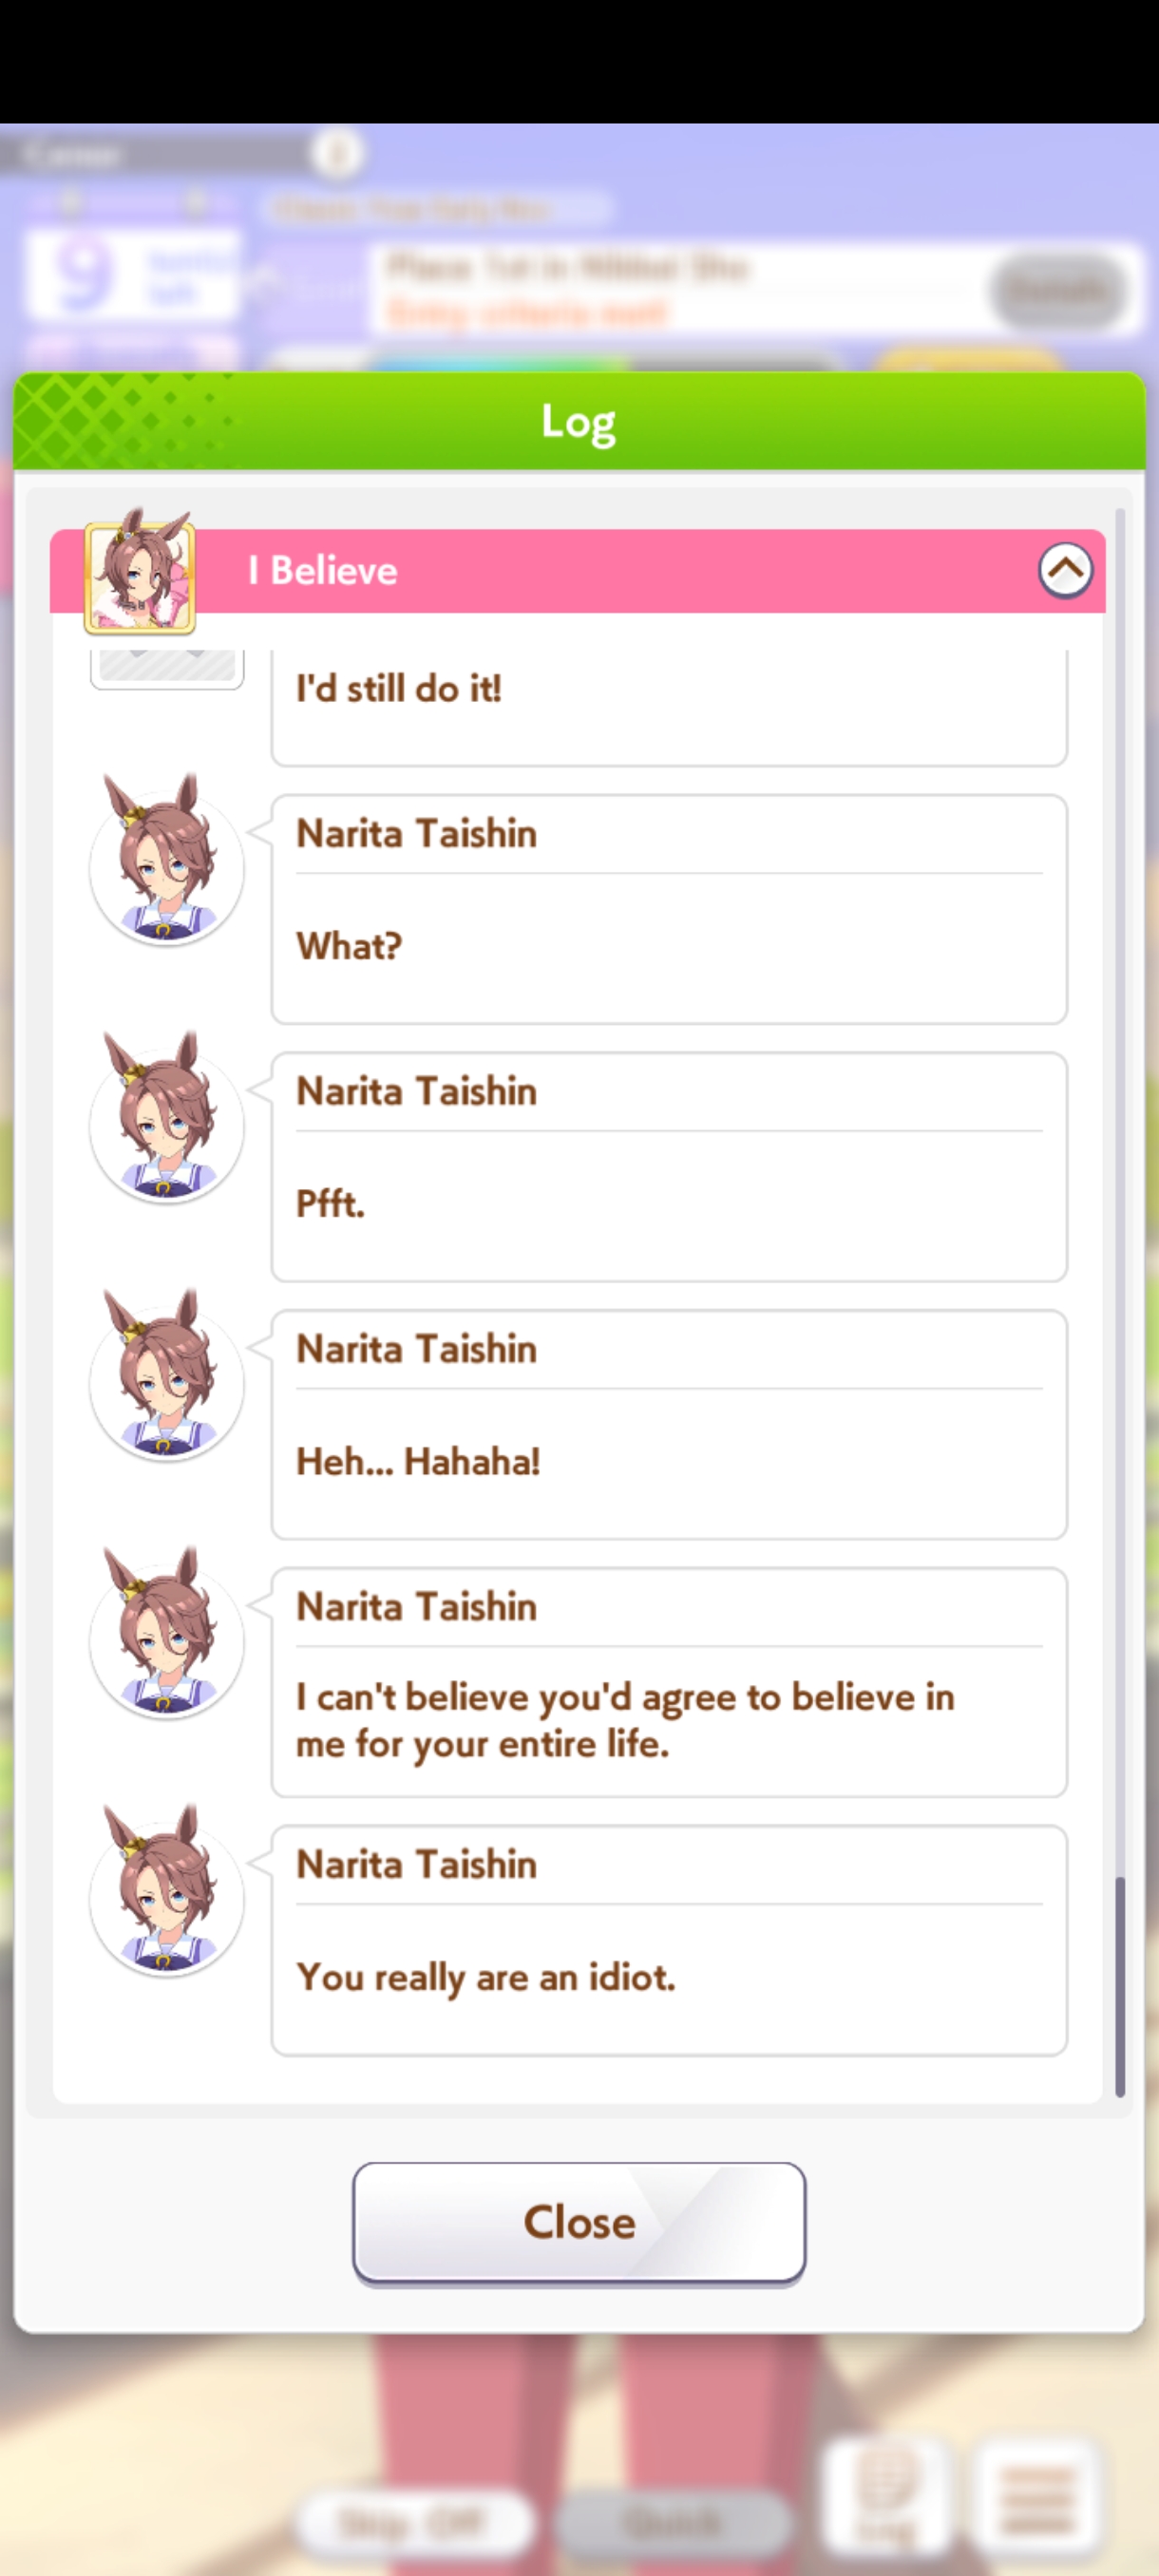Select the 'Heh... Hahaha!' dialogue bubble

pyautogui.click(x=669, y=1425)
